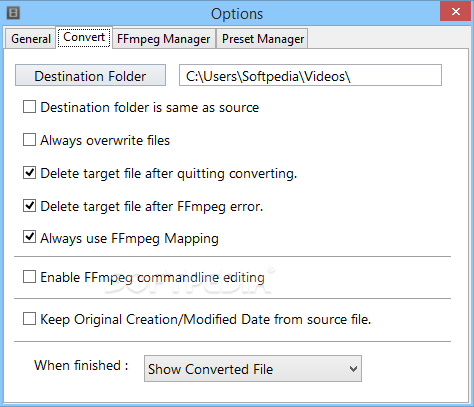This screenshot has width=474, height=407.
Task: Click the application icon in the title bar
Action: [13, 13]
